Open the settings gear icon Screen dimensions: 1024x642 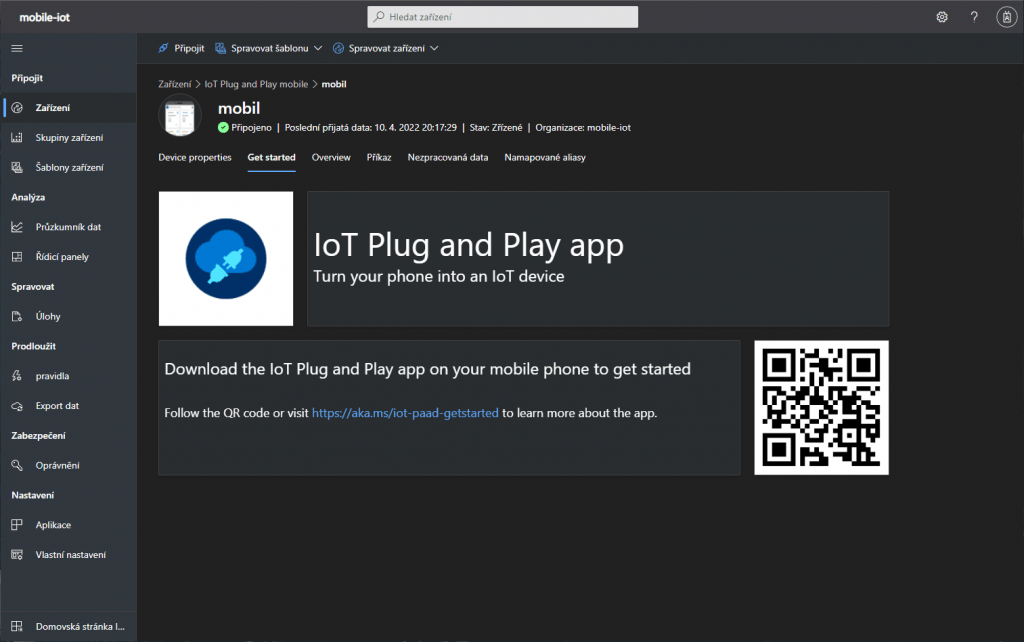(x=941, y=17)
